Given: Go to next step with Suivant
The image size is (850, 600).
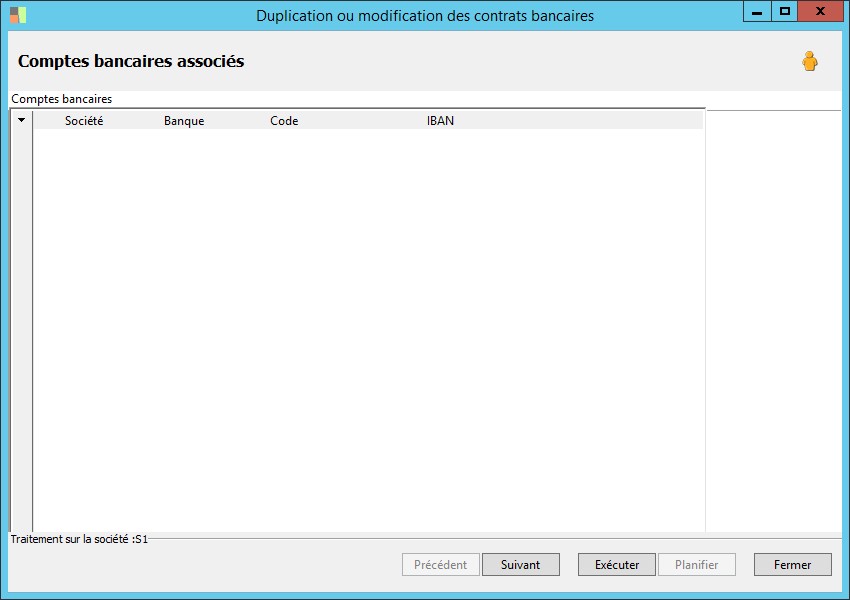Looking at the screenshot, I should coord(521,565).
